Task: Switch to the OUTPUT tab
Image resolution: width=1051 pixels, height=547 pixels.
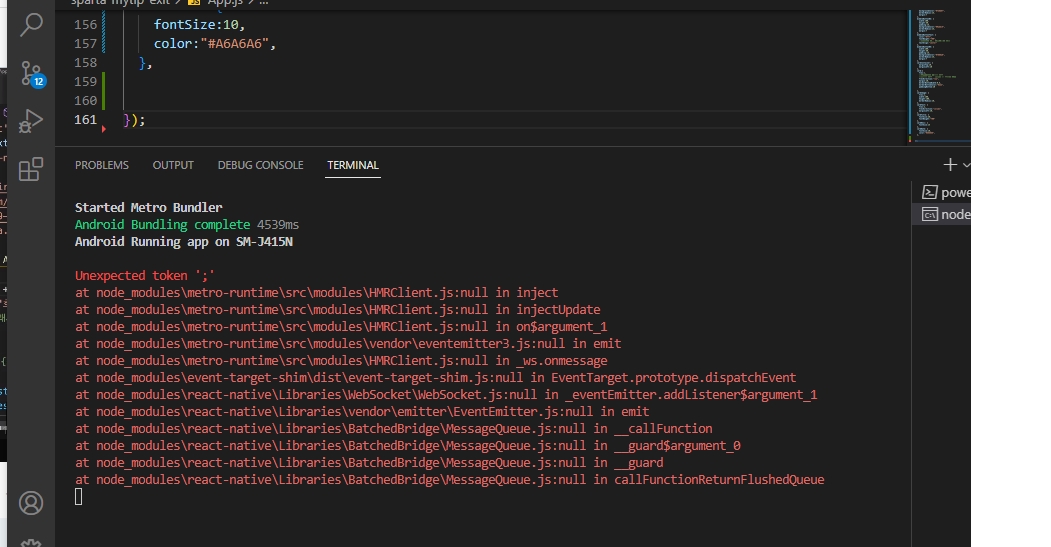Action: pyautogui.click(x=173, y=165)
